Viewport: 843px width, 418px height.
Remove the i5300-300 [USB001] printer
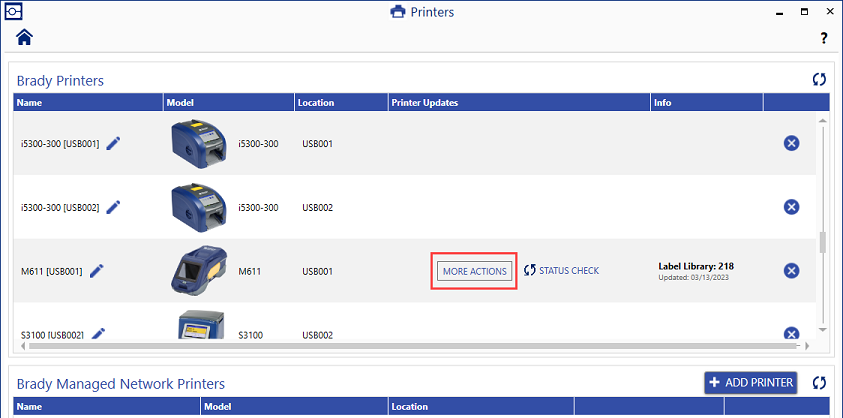tap(791, 143)
